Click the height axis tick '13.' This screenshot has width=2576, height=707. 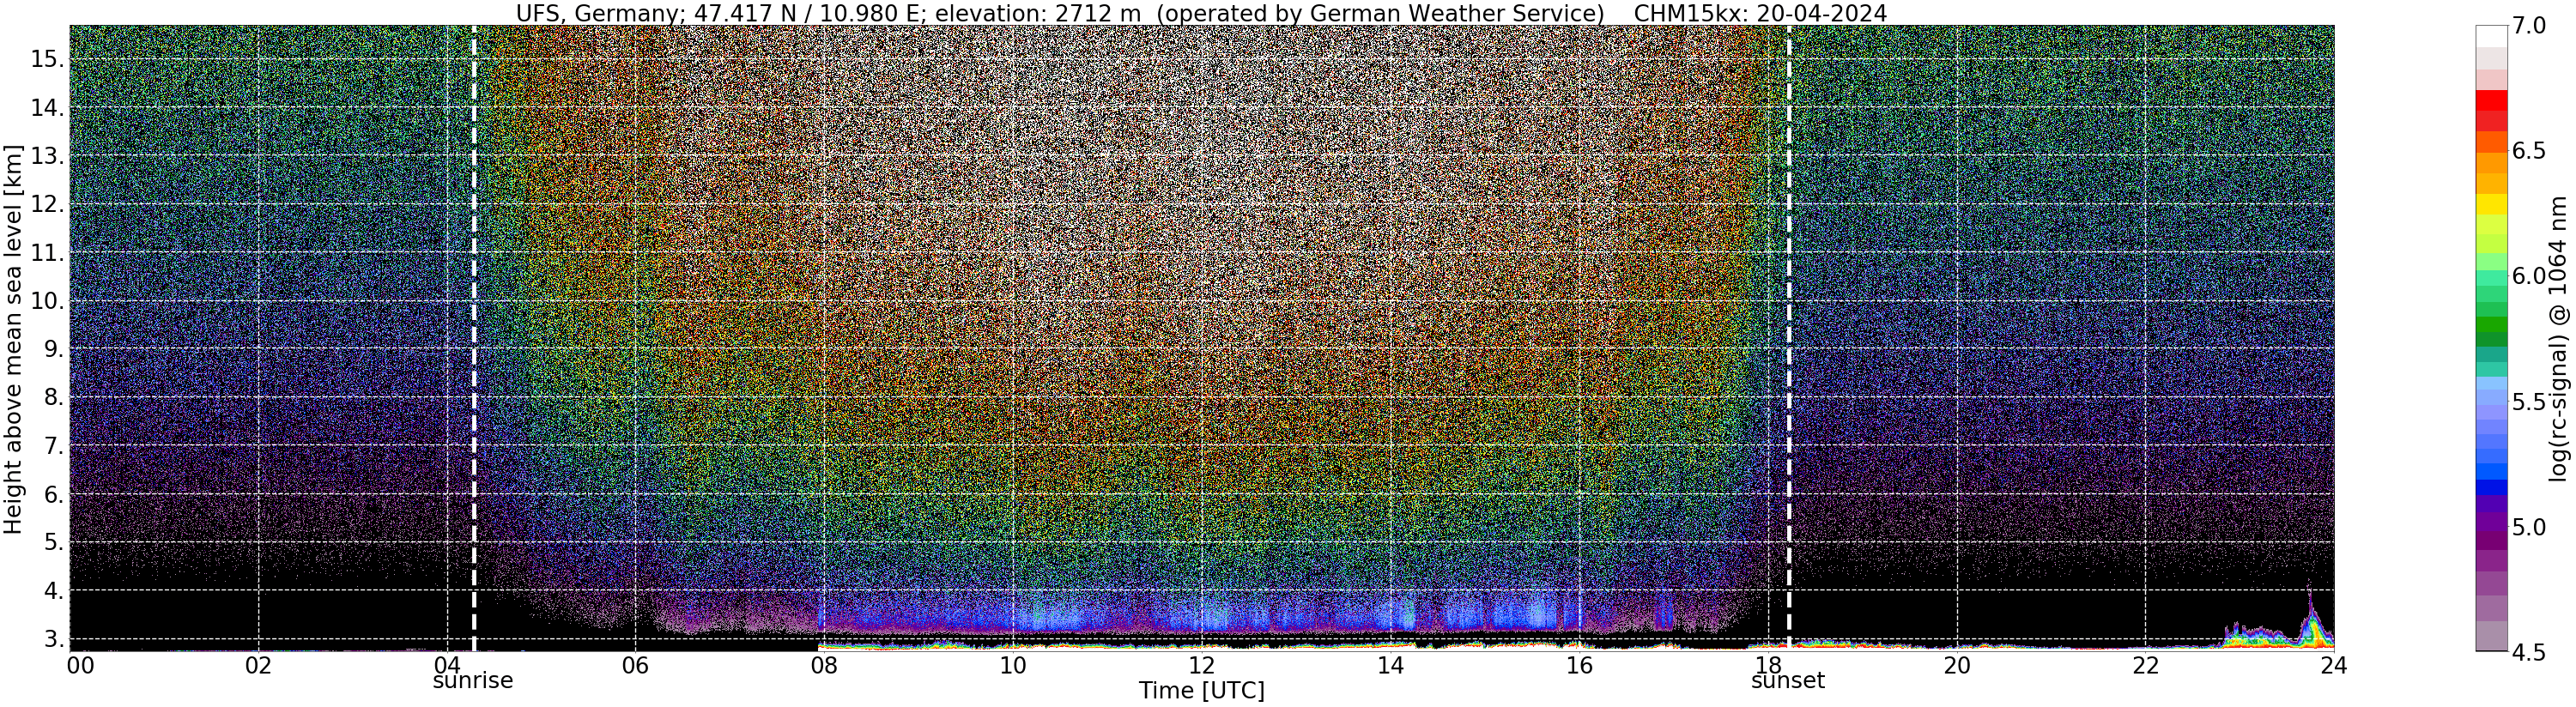[47, 156]
